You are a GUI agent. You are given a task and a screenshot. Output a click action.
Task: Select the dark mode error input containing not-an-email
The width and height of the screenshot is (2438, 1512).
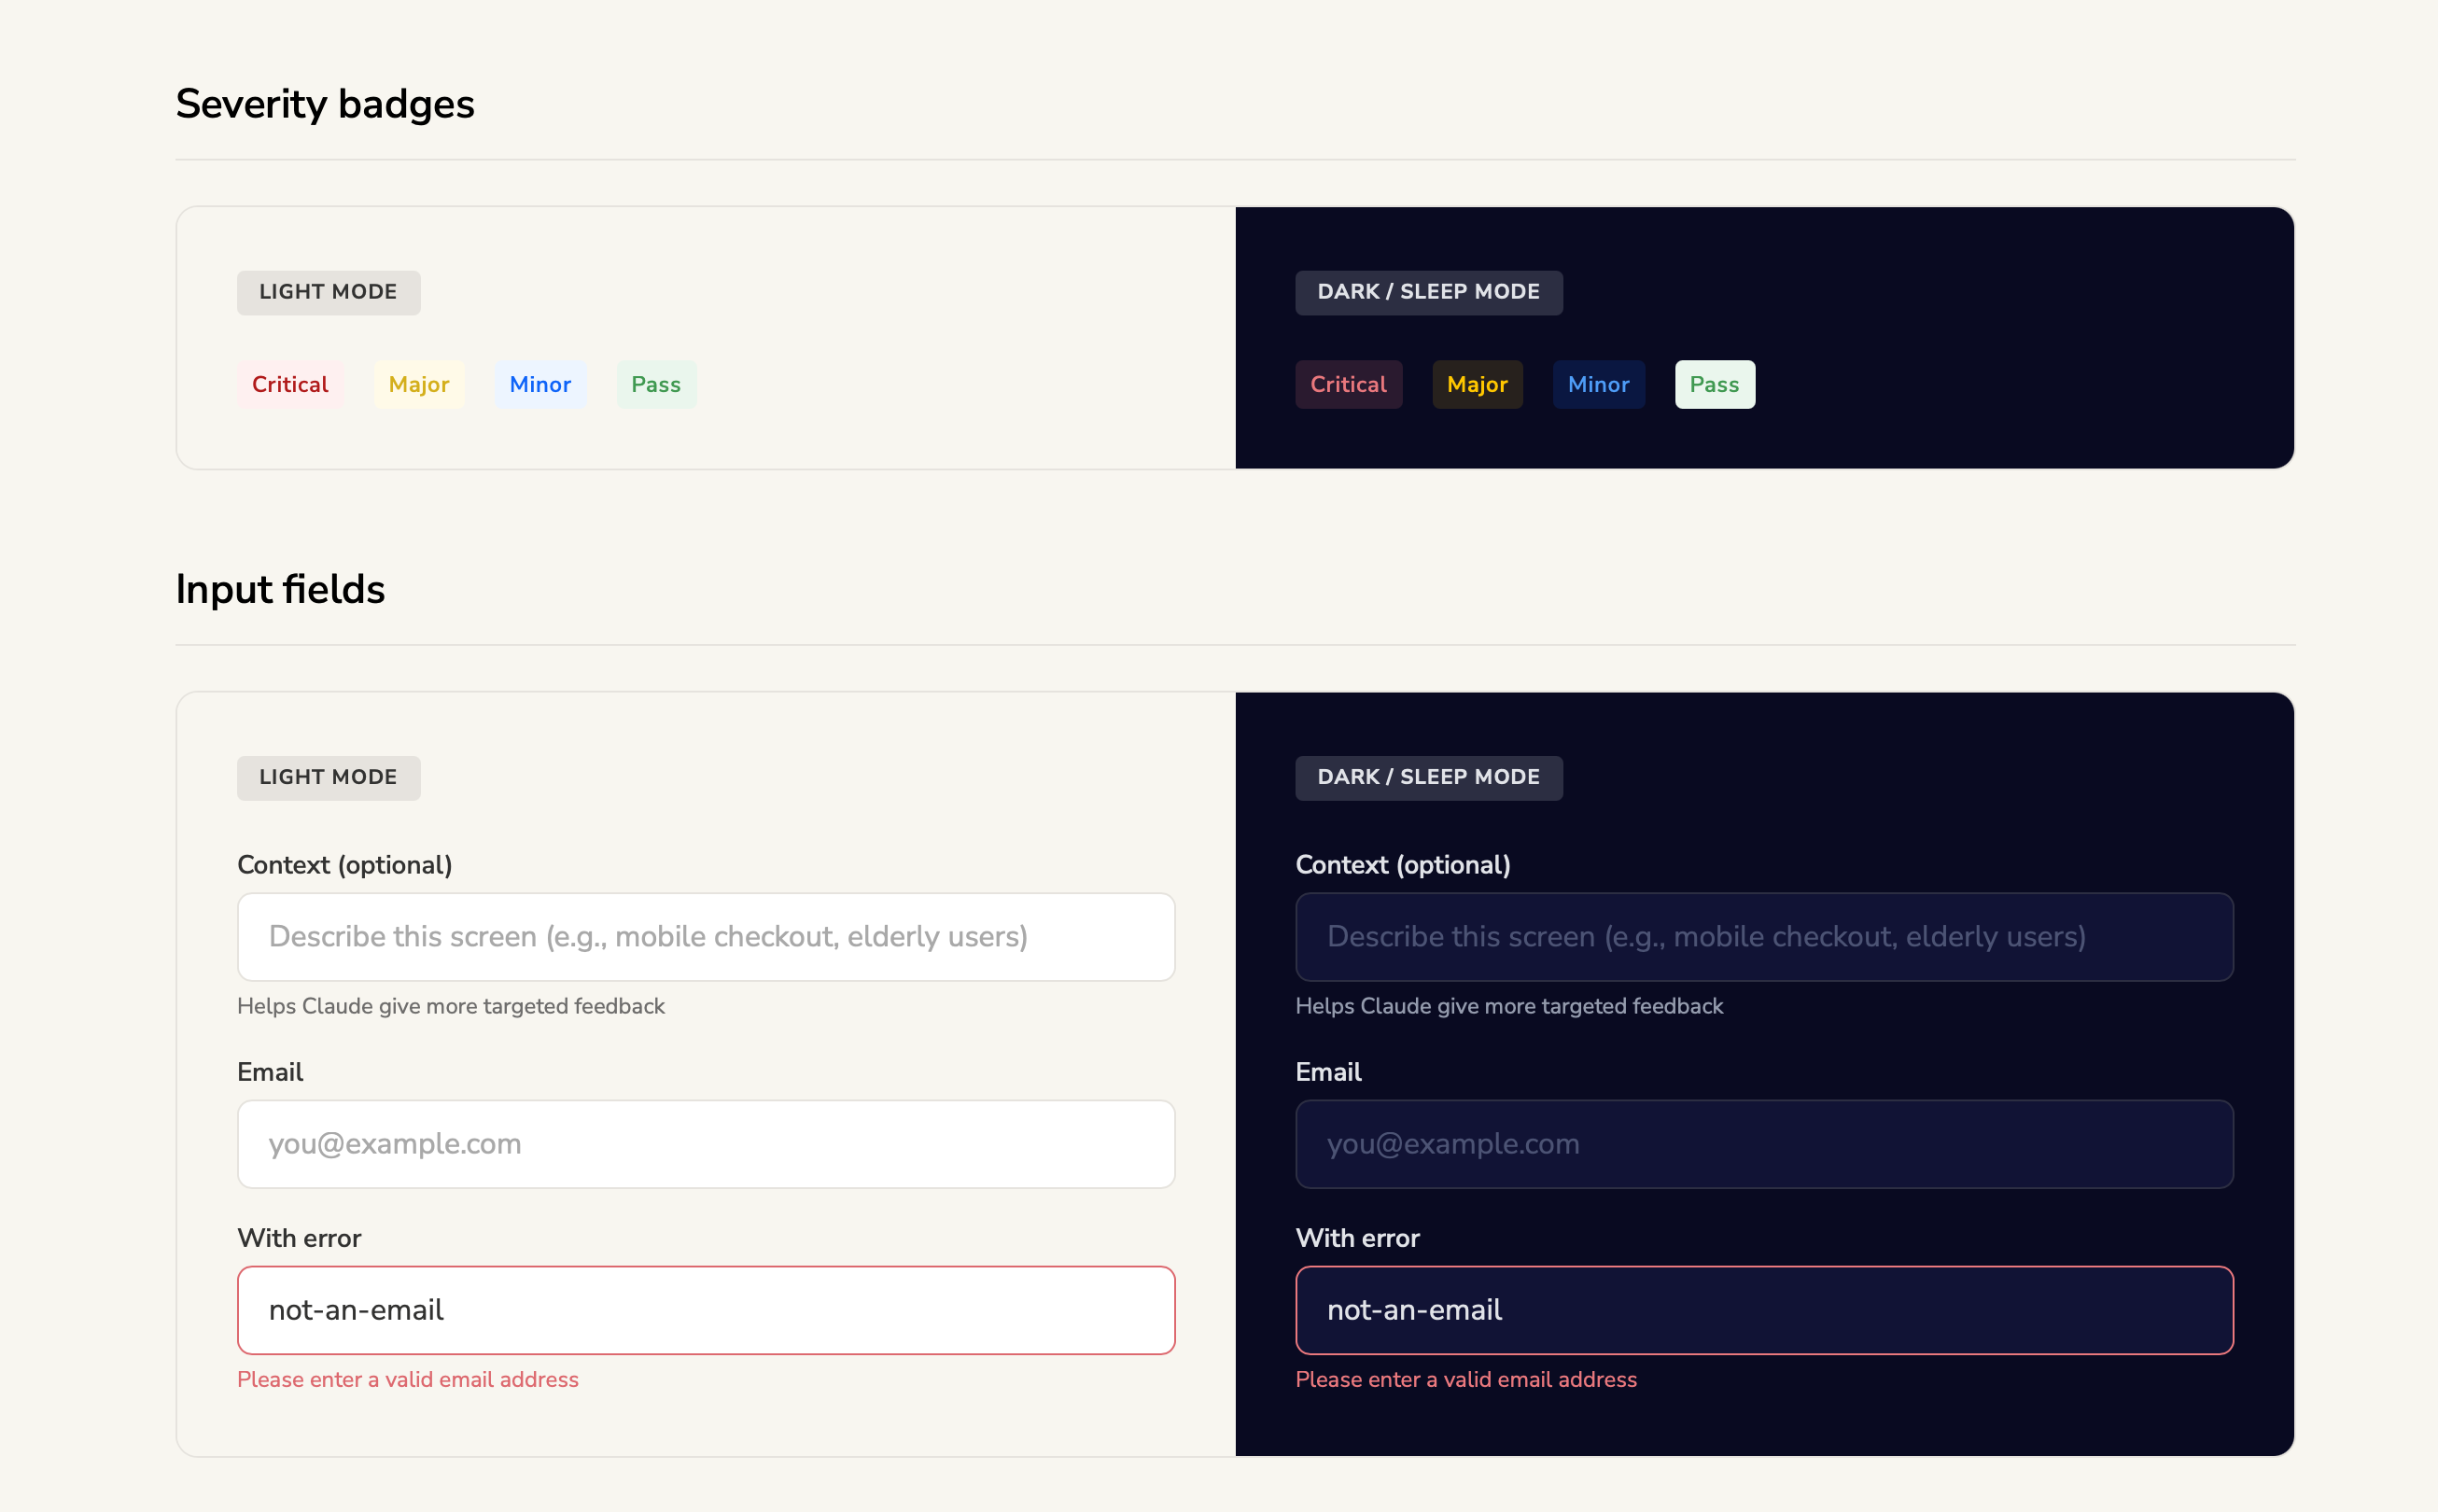pyautogui.click(x=1763, y=1310)
